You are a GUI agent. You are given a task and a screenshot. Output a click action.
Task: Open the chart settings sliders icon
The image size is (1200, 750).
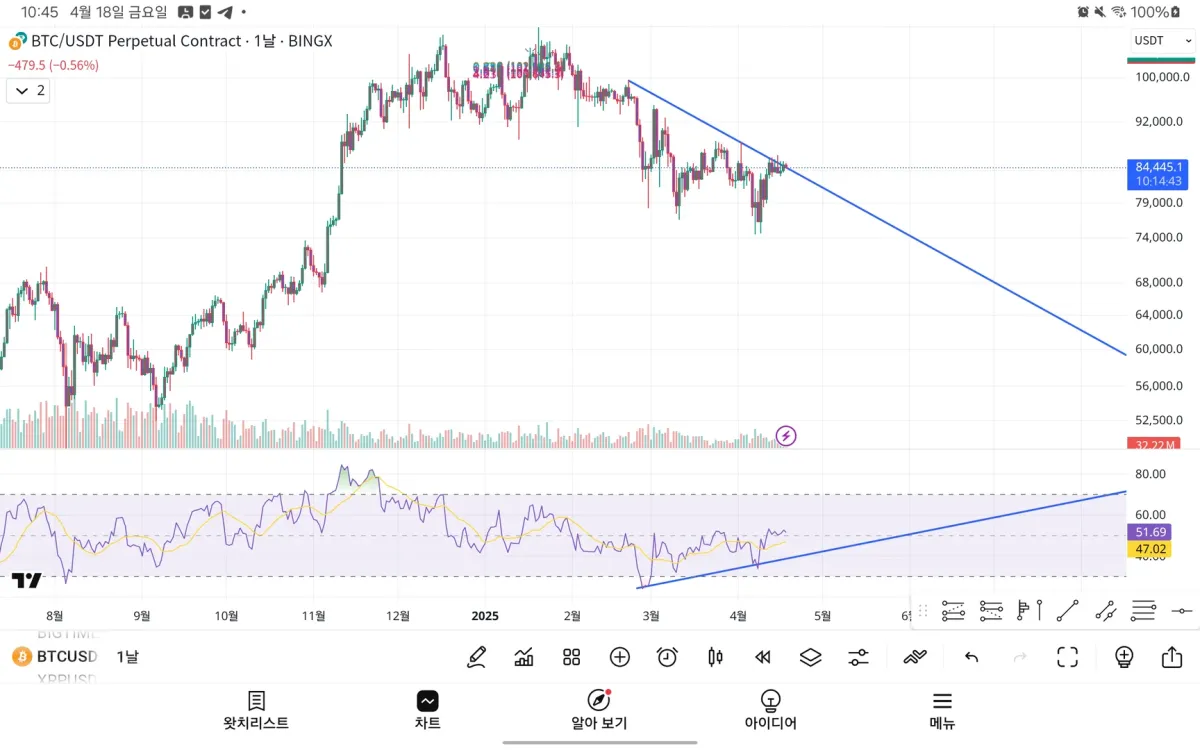click(858, 657)
